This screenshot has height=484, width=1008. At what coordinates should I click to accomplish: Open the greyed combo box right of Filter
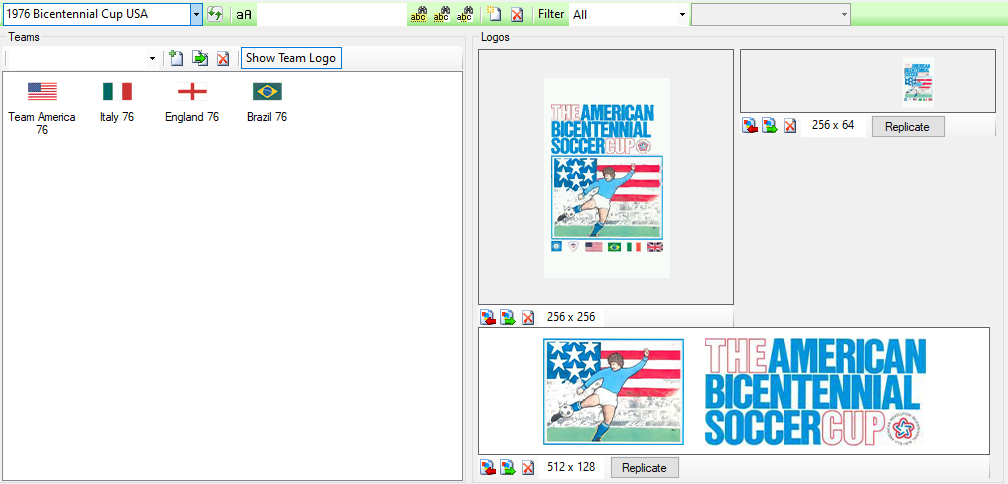[x=771, y=14]
